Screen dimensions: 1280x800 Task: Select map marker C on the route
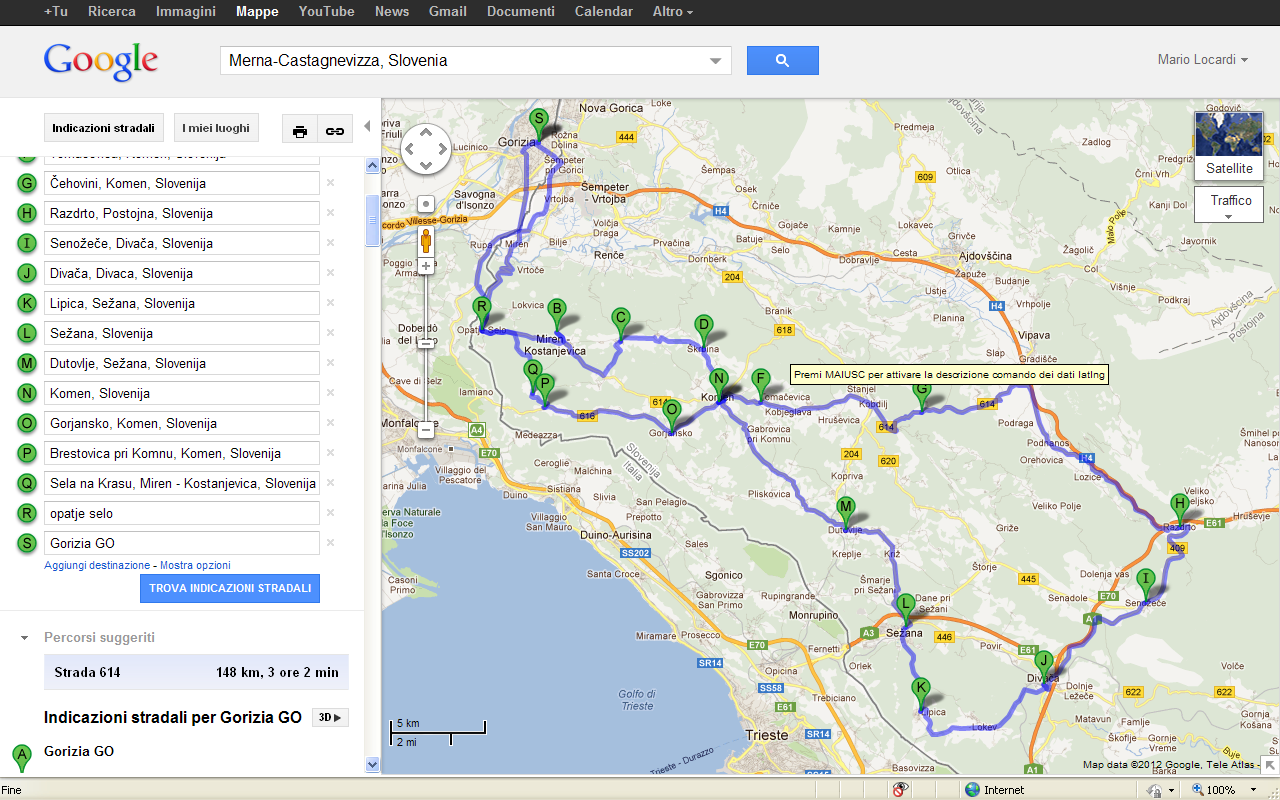[620, 323]
